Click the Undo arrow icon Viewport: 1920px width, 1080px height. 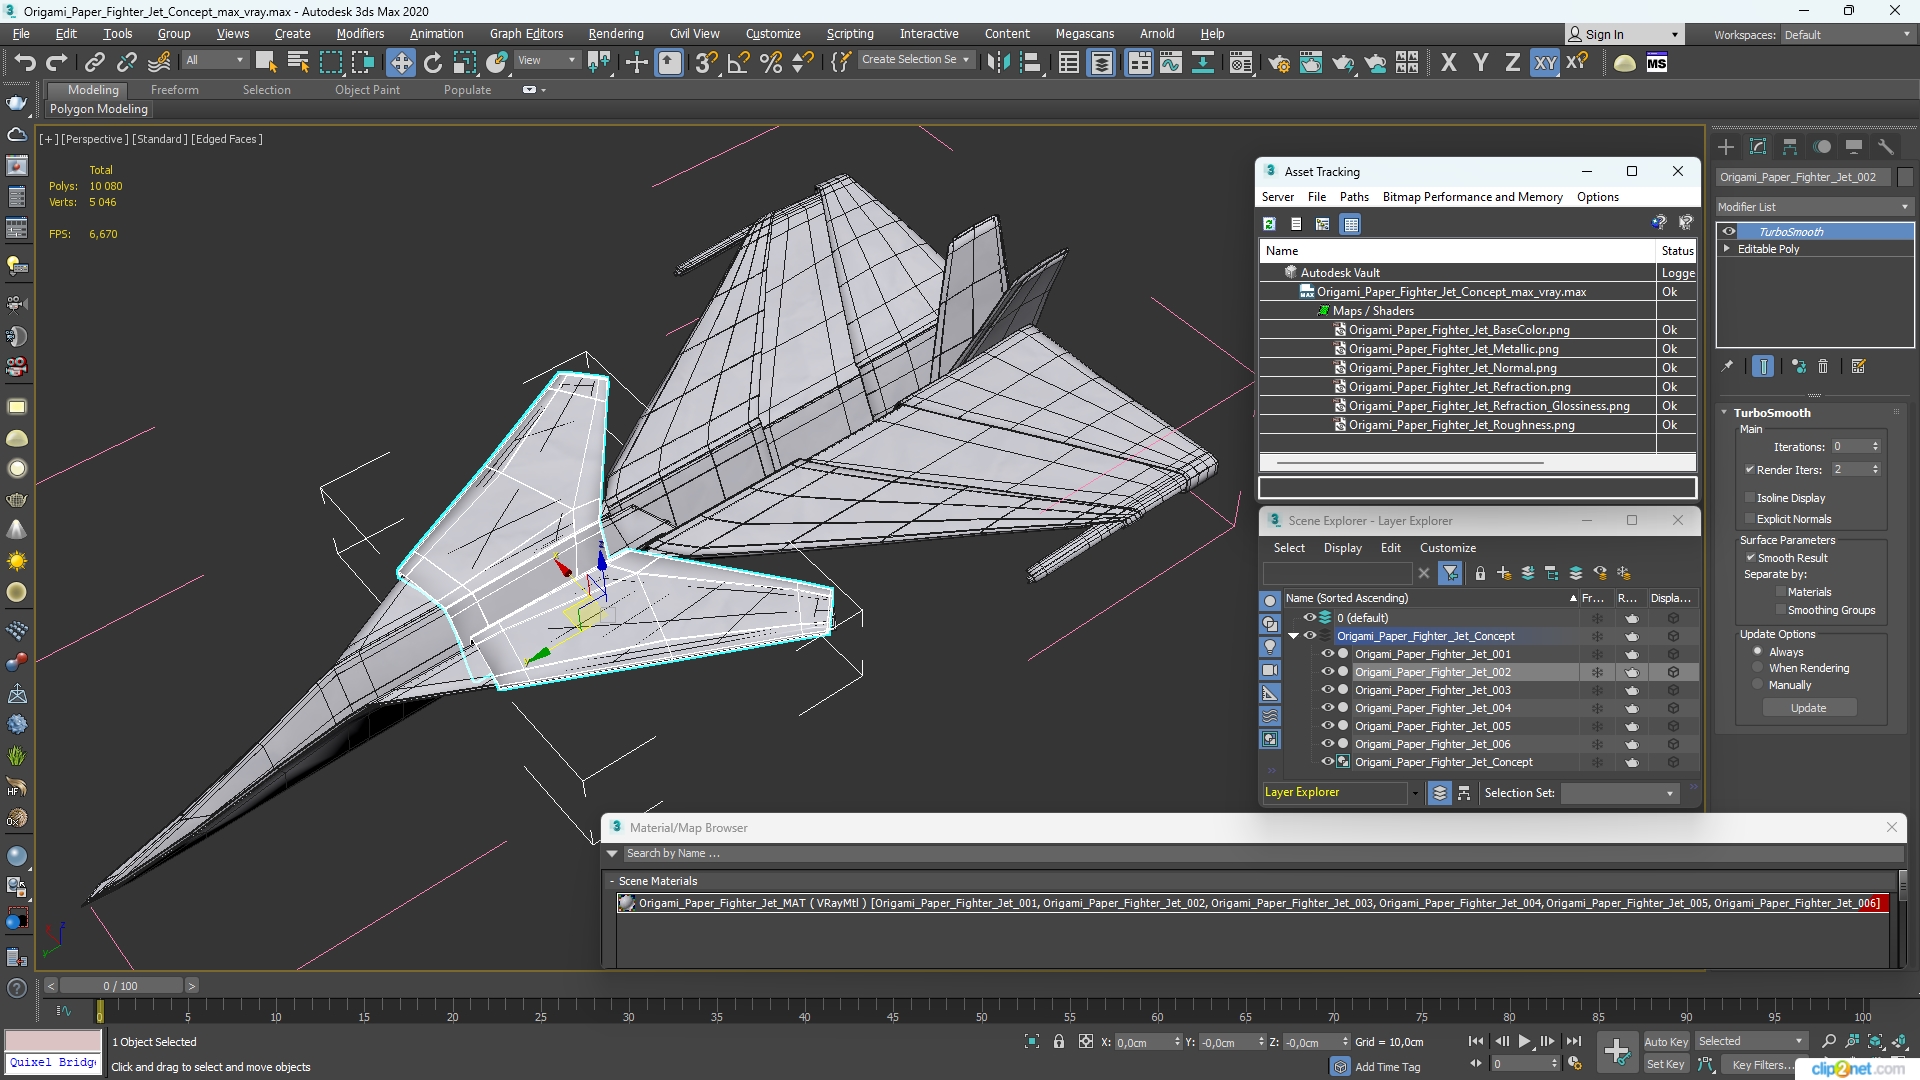point(24,63)
